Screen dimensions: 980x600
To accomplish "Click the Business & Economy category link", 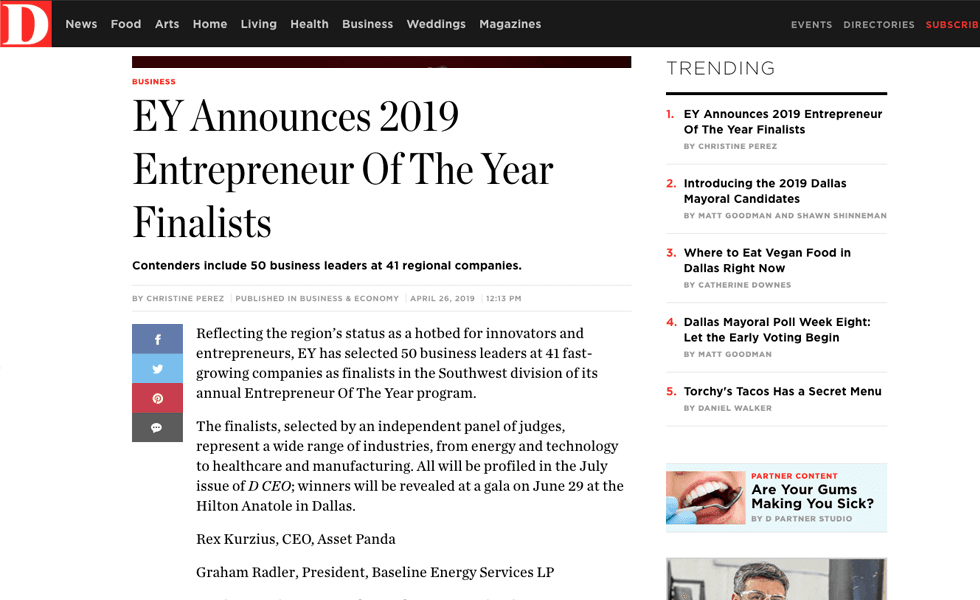I will (x=349, y=298).
